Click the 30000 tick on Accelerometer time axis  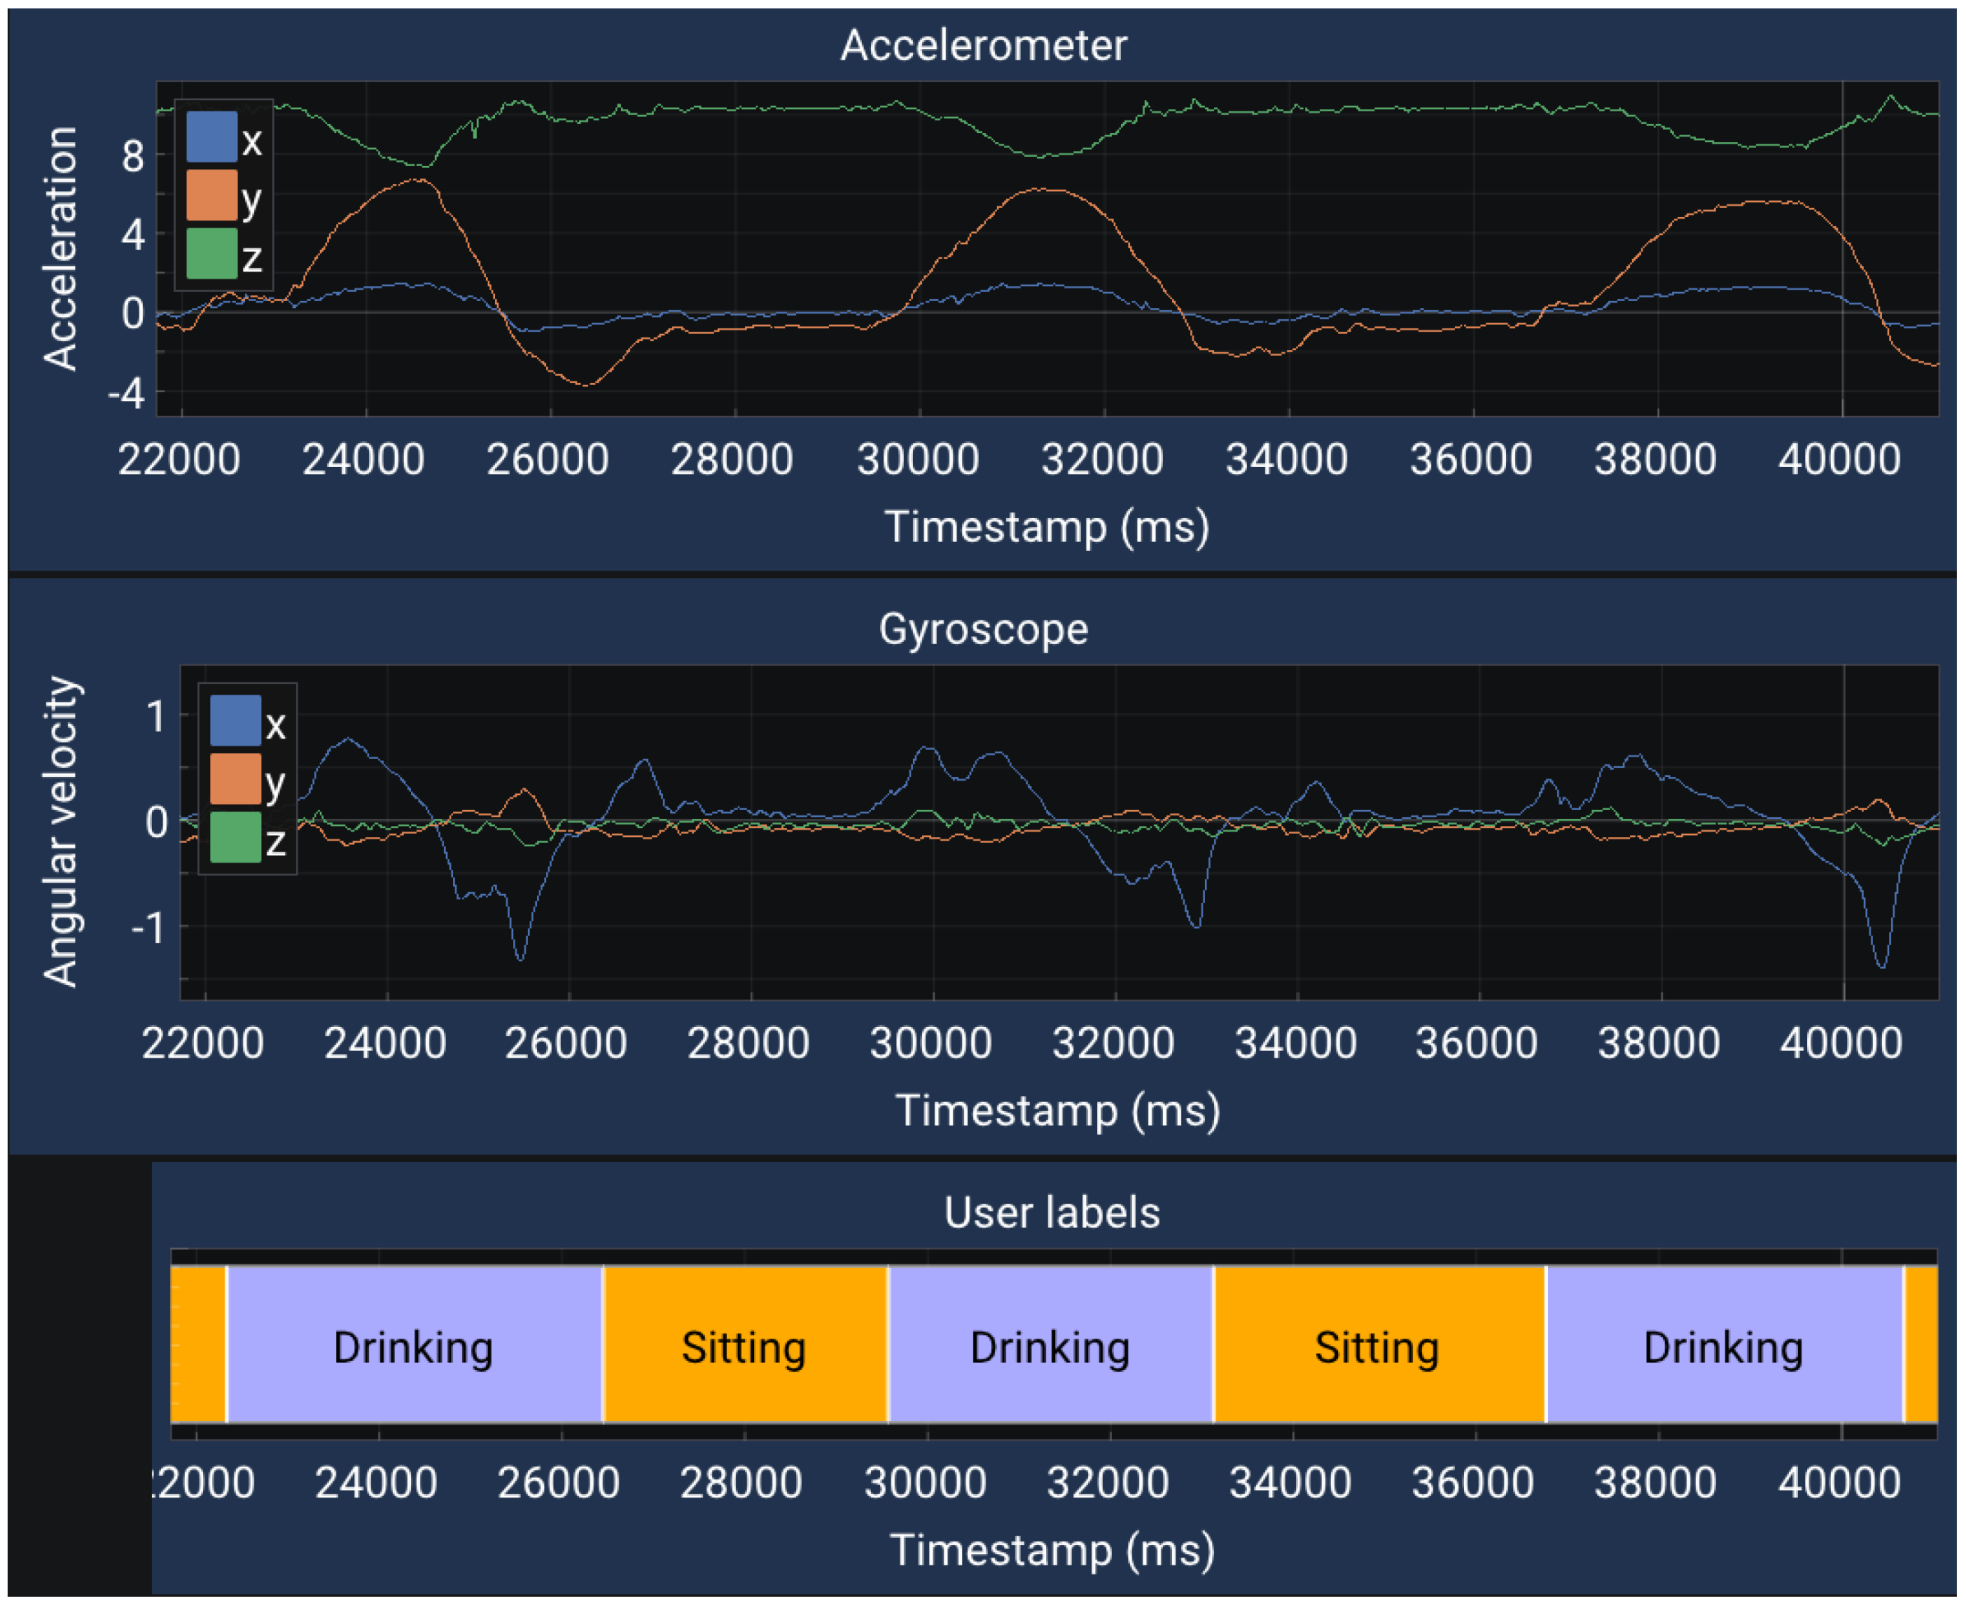point(918,460)
